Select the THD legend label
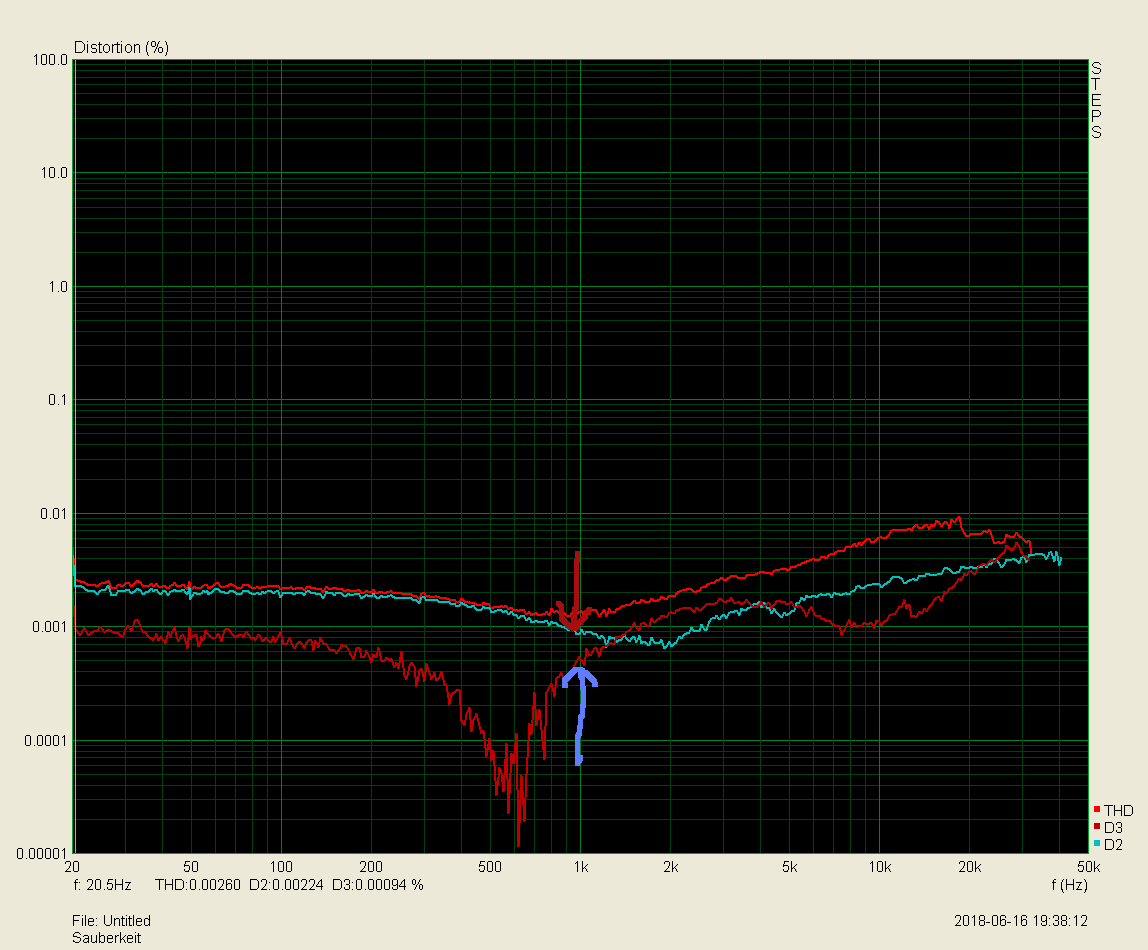The width and height of the screenshot is (1148, 950). pyautogui.click(x=1119, y=810)
